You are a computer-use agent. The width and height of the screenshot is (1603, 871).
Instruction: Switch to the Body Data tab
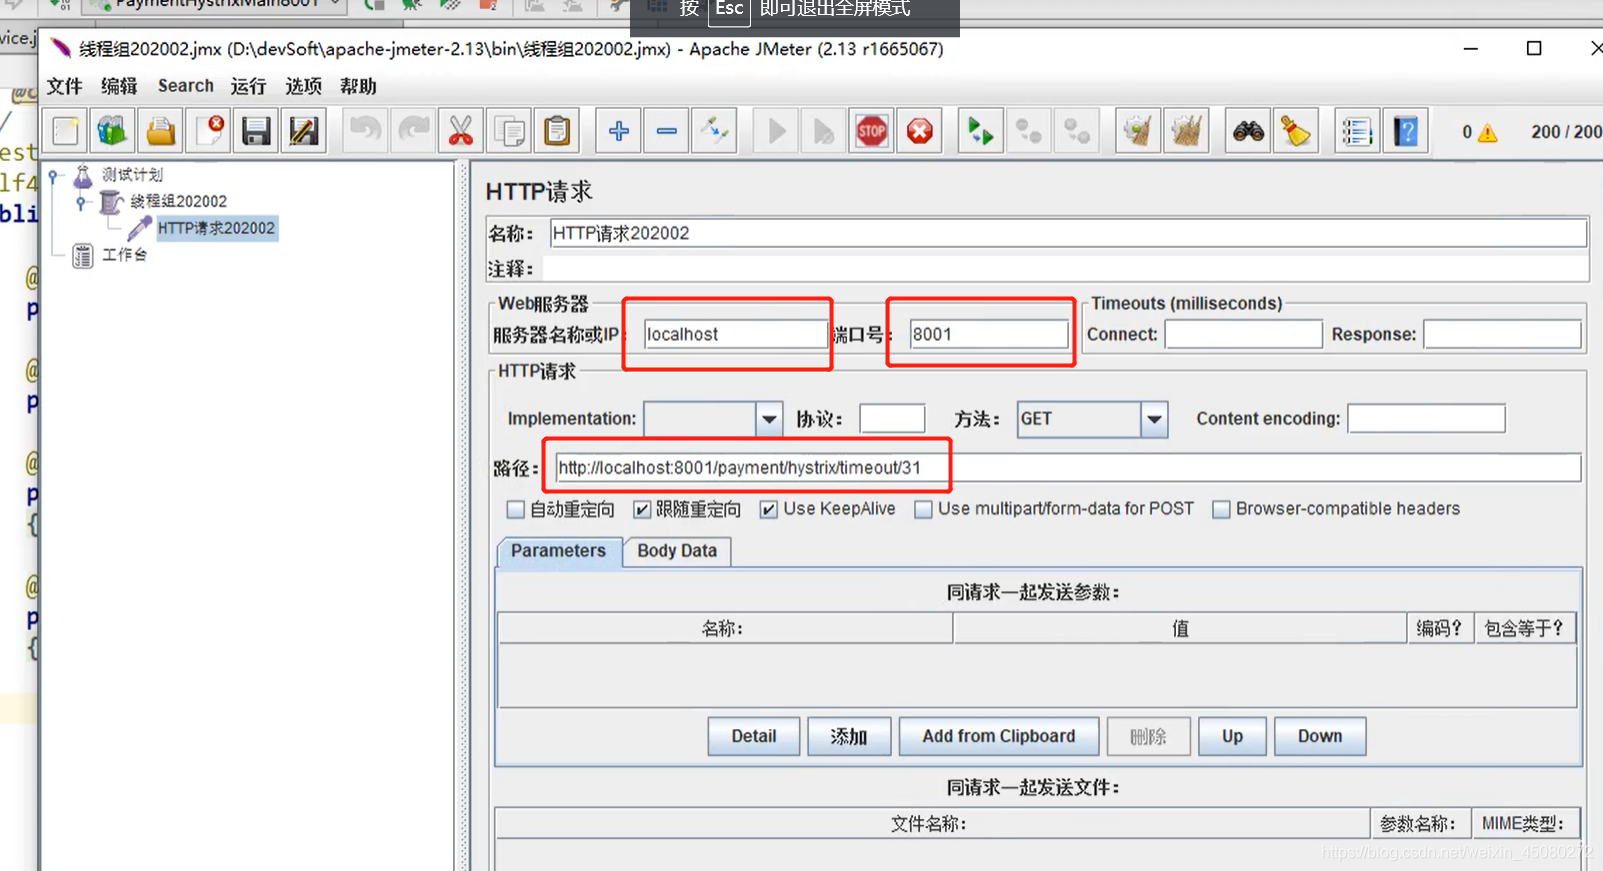[677, 551]
